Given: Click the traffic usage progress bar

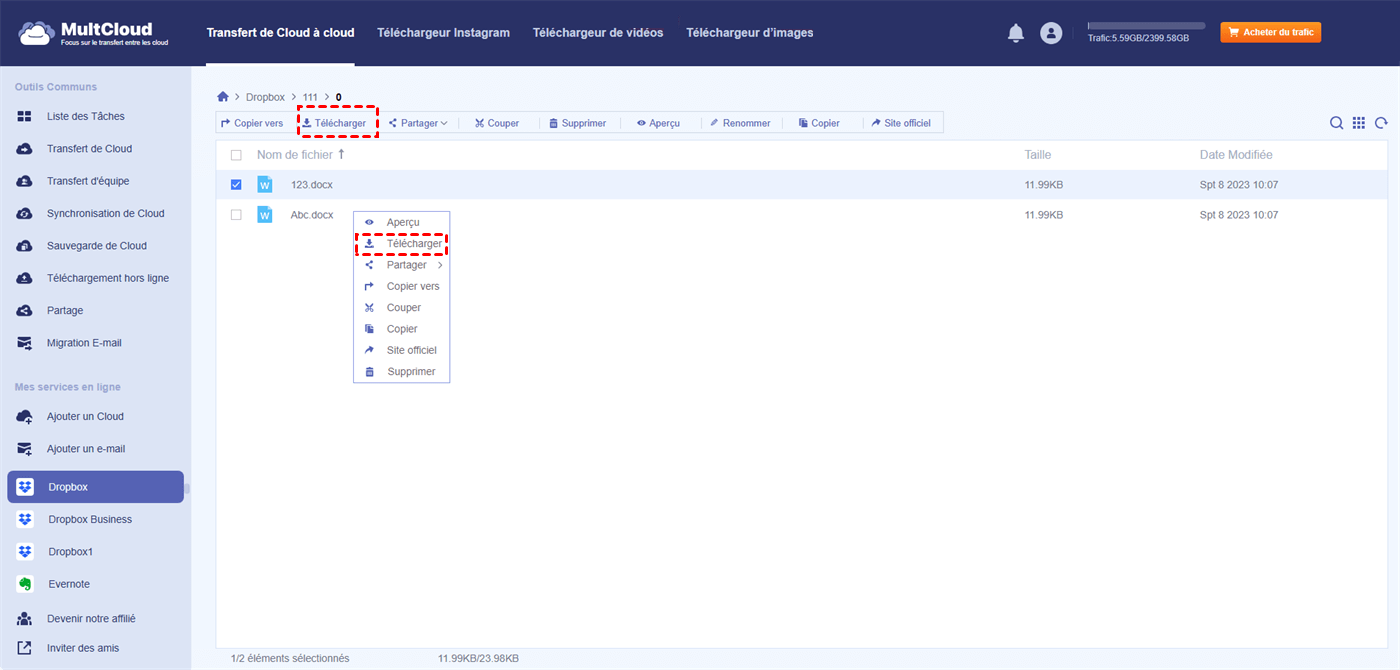Looking at the screenshot, I should click(x=1146, y=25).
